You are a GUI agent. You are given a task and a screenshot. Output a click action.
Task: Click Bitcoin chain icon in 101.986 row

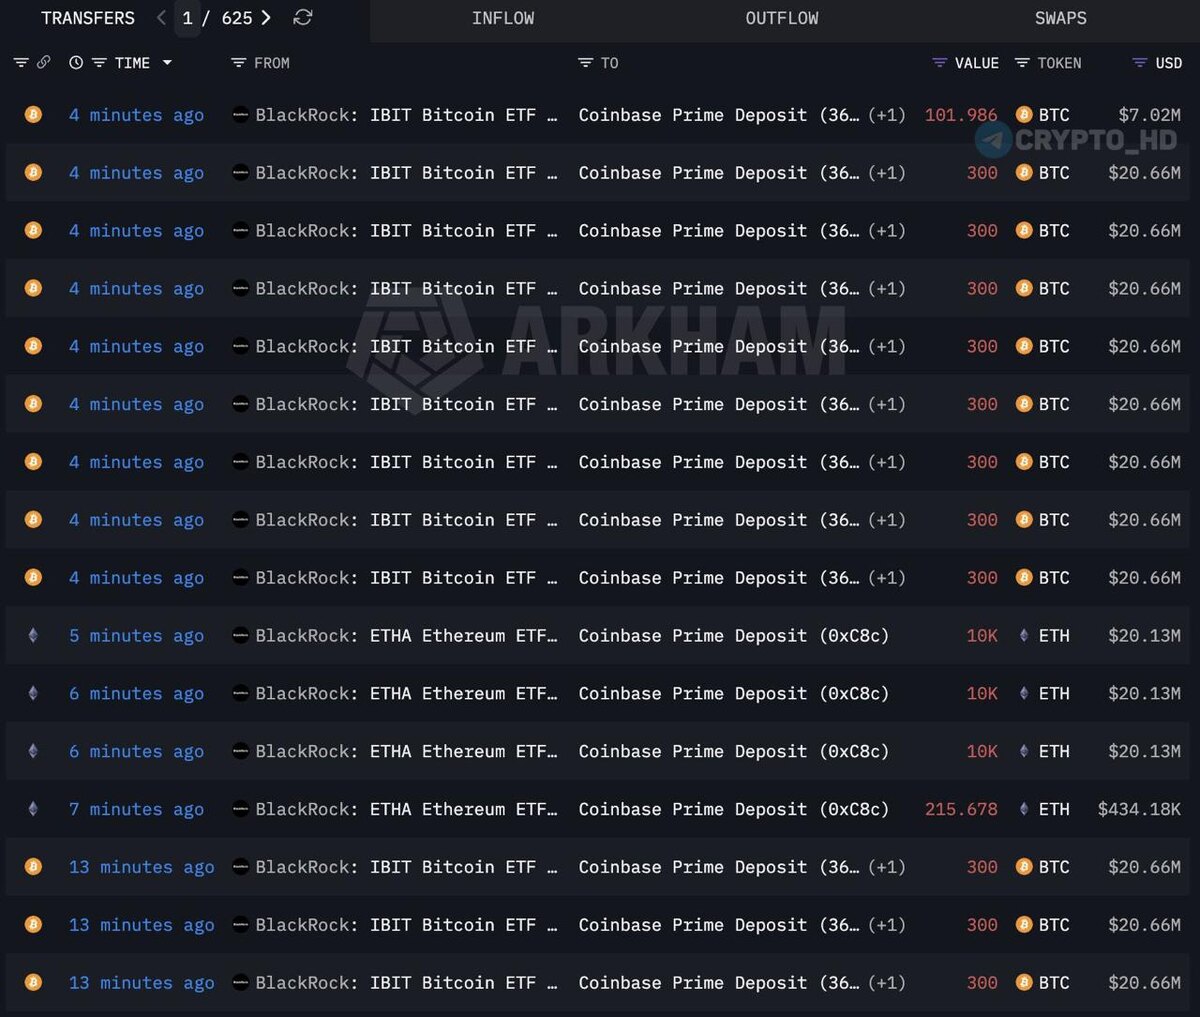33,115
